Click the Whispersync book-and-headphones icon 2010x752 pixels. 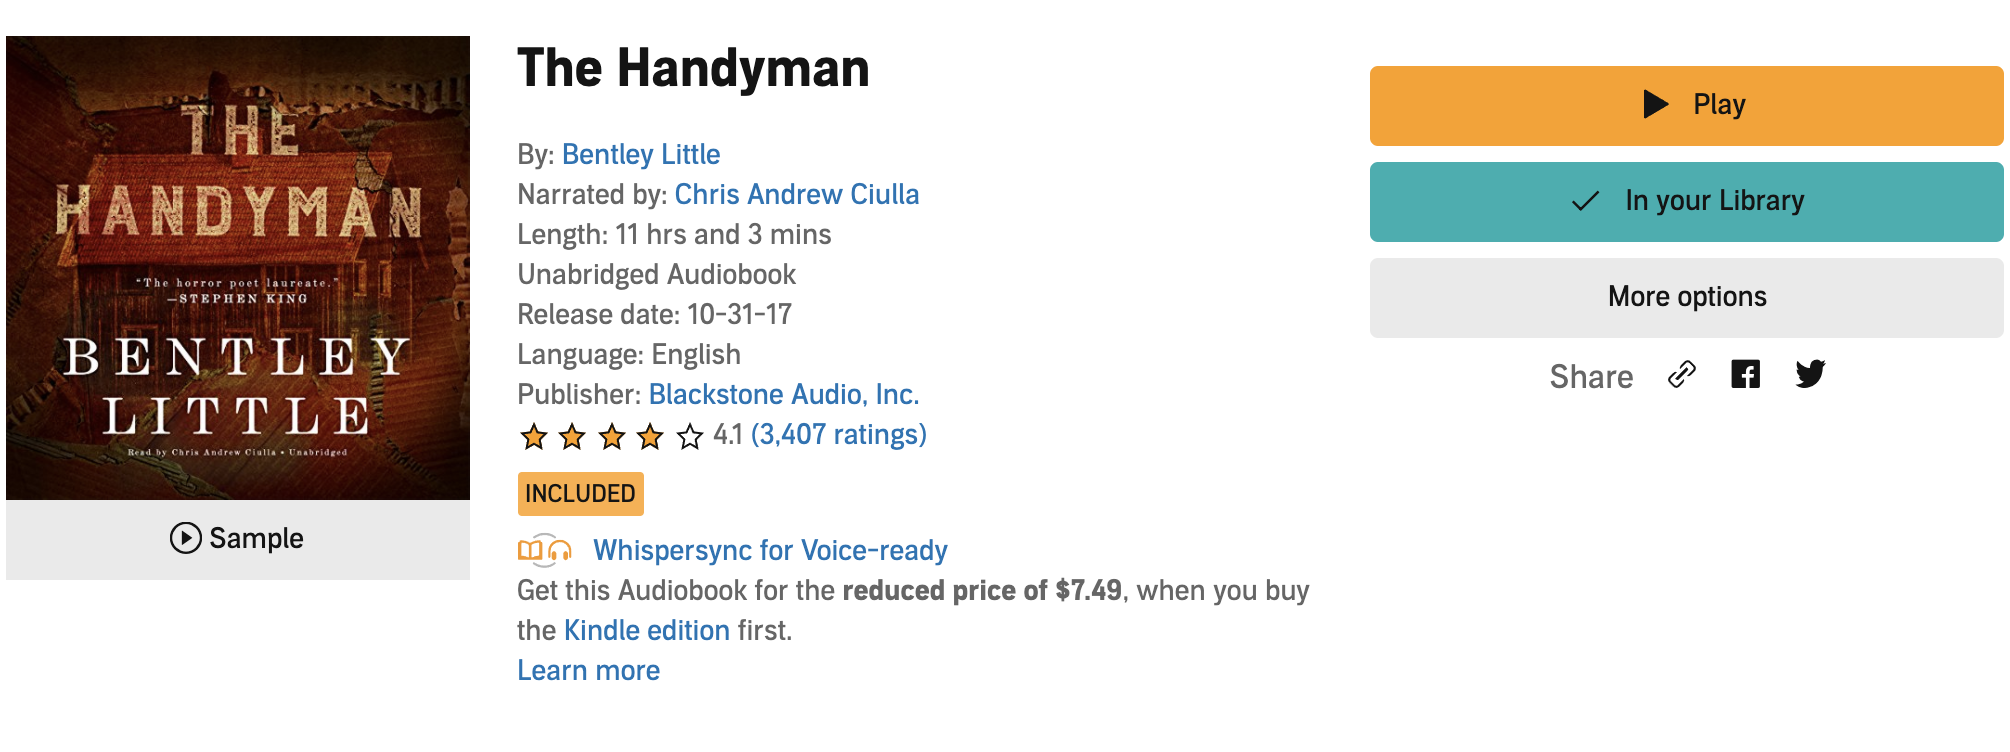[545, 550]
